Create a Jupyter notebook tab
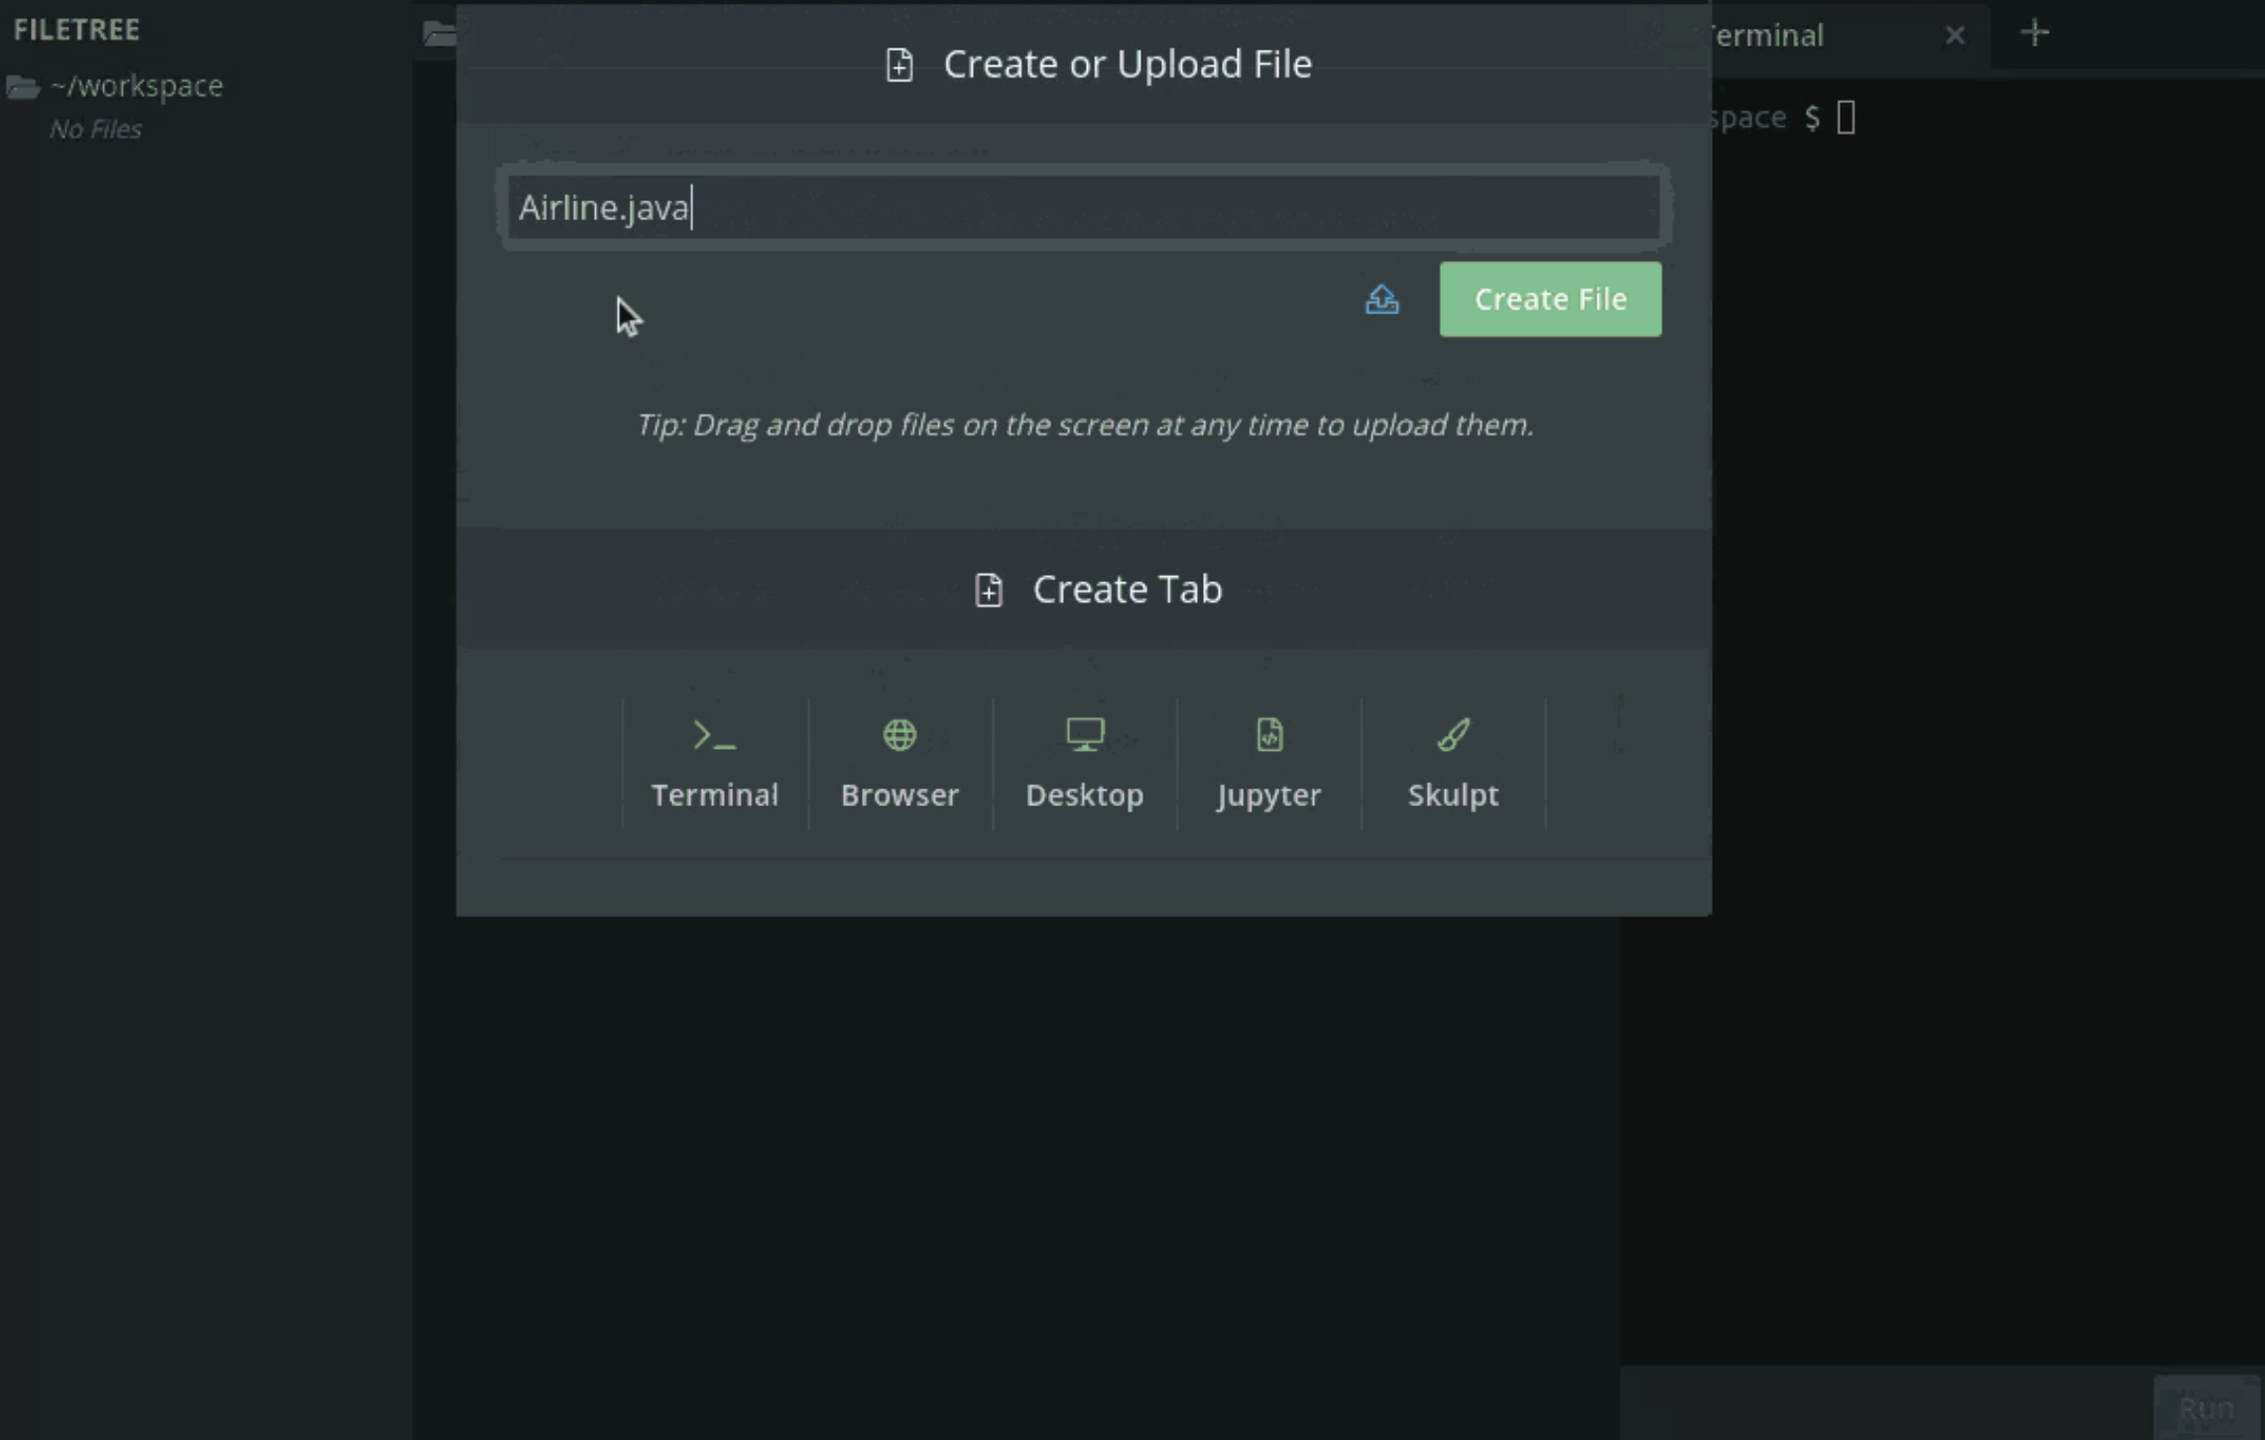 point(1268,763)
